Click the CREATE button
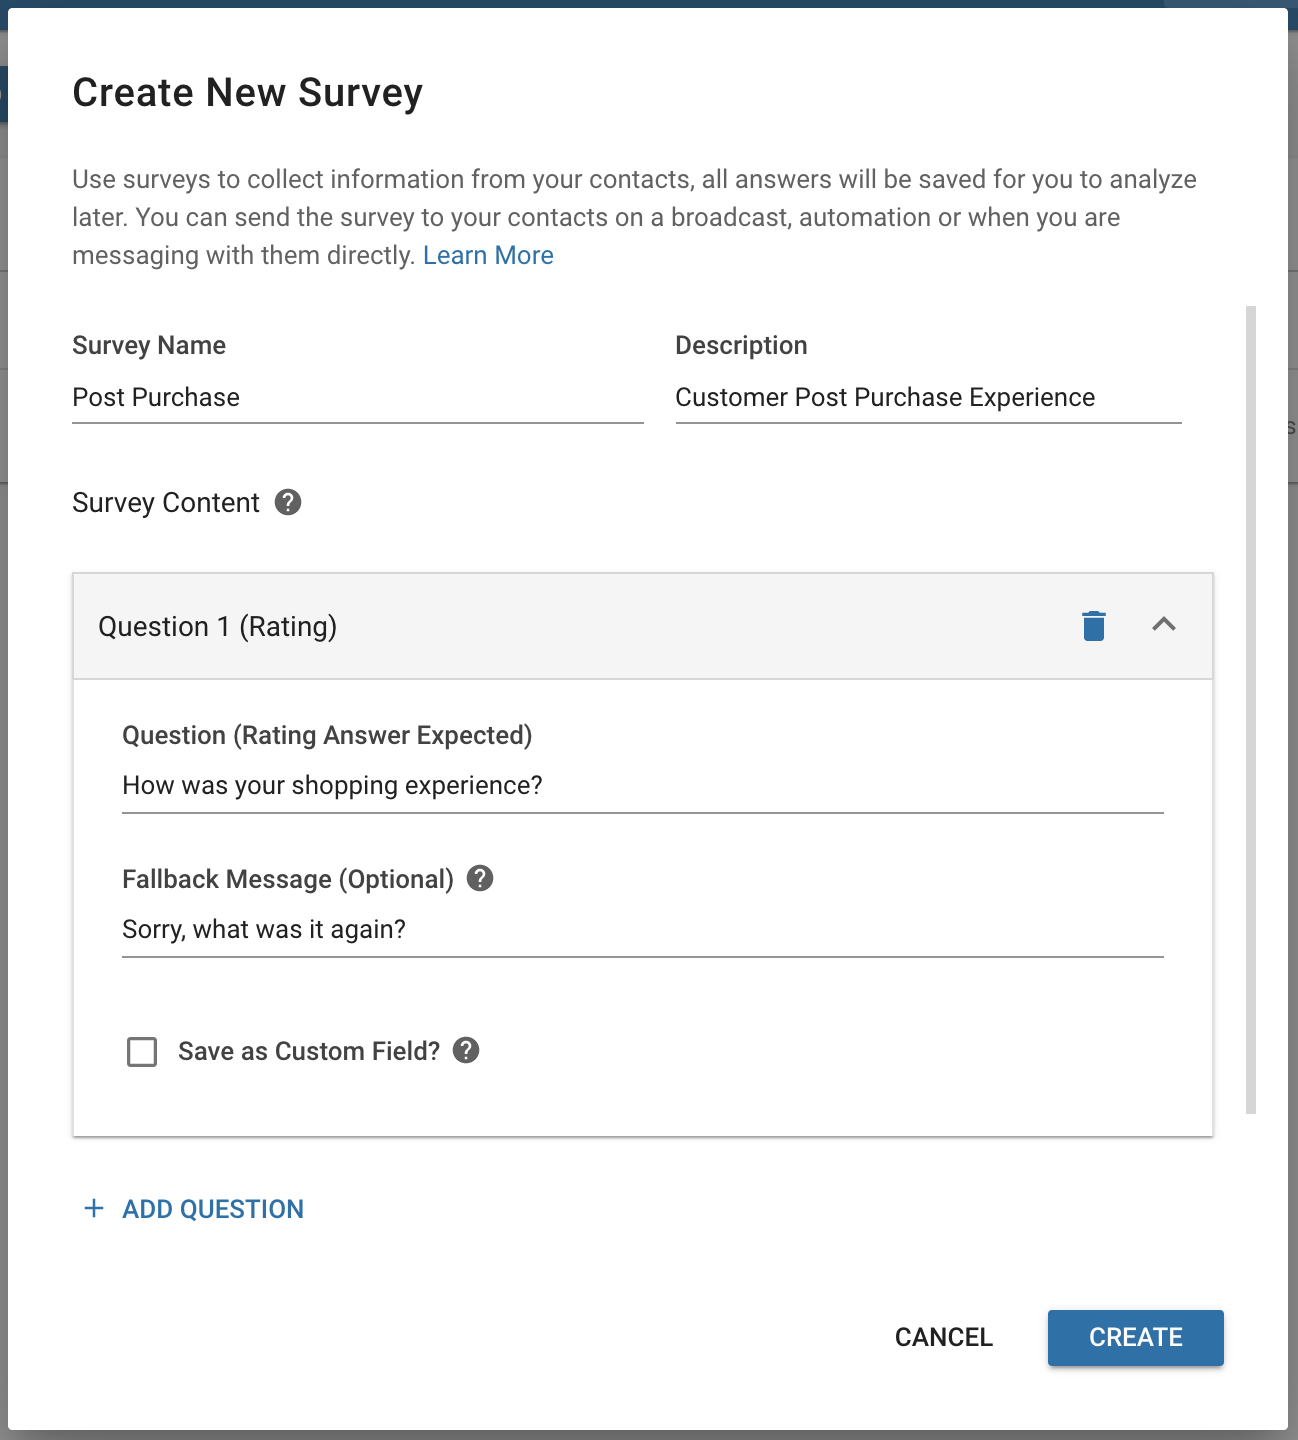 pyautogui.click(x=1136, y=1337)
